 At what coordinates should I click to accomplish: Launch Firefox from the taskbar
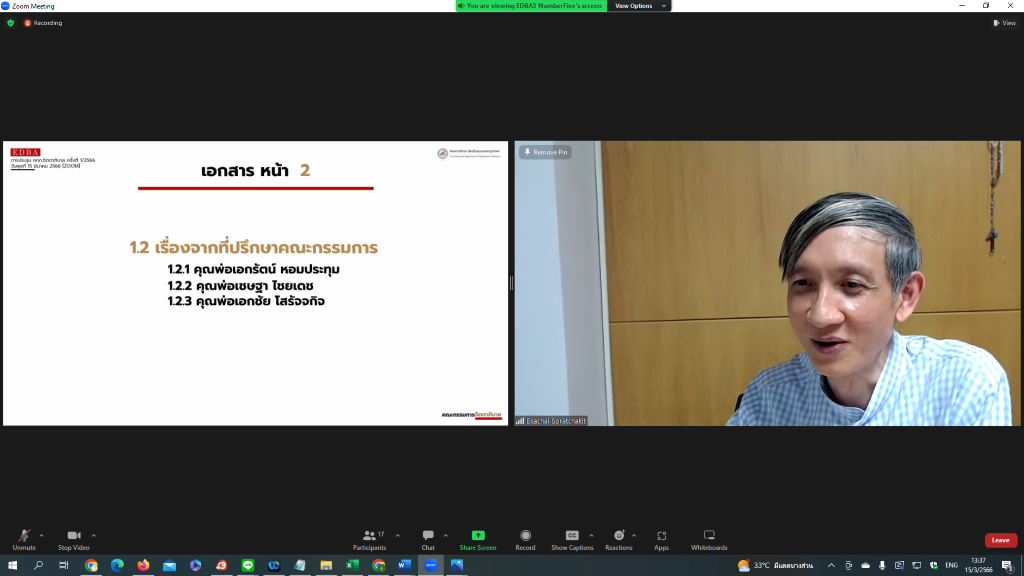coord(143,566)
